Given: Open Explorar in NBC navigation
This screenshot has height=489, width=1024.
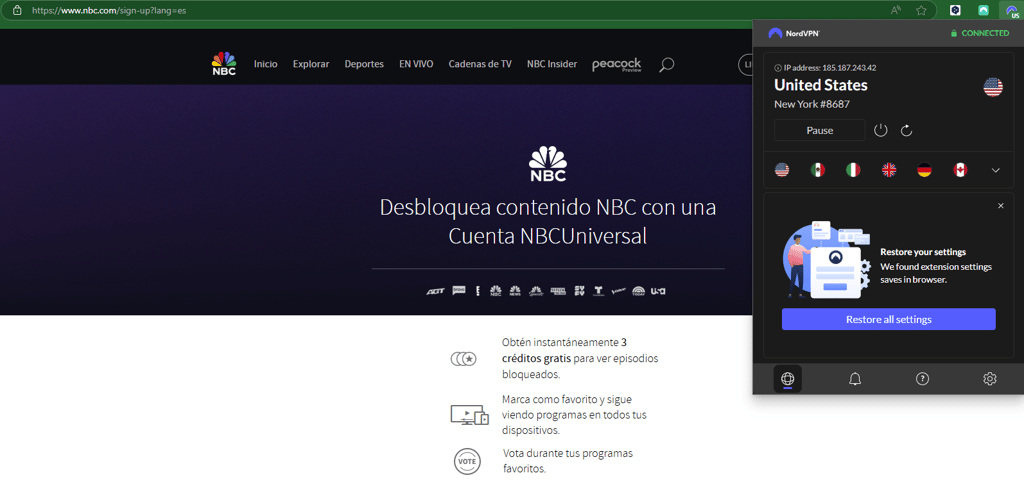Looking at the screenshot, I should (x=311, y=64).
